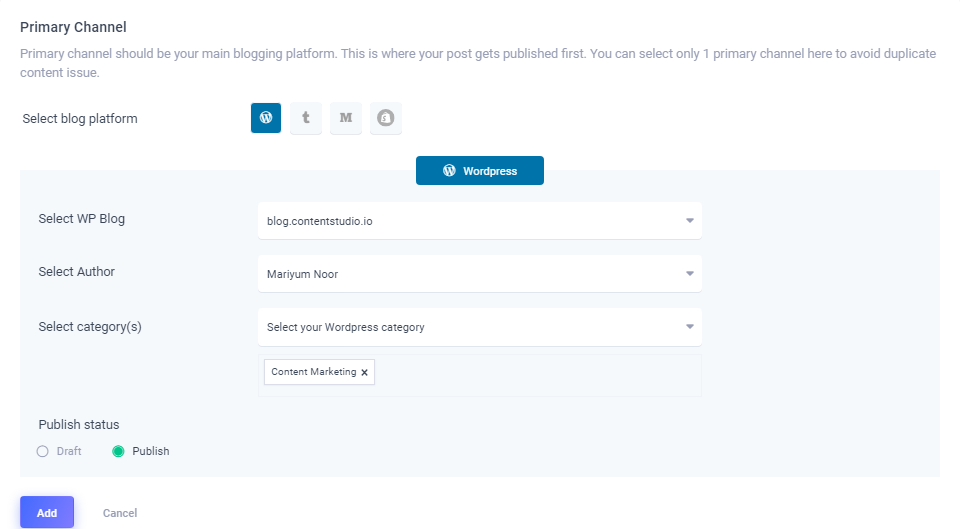Remove the Content Marketing category tag
This screenshot has width=960, height=529.
[364, 372]
